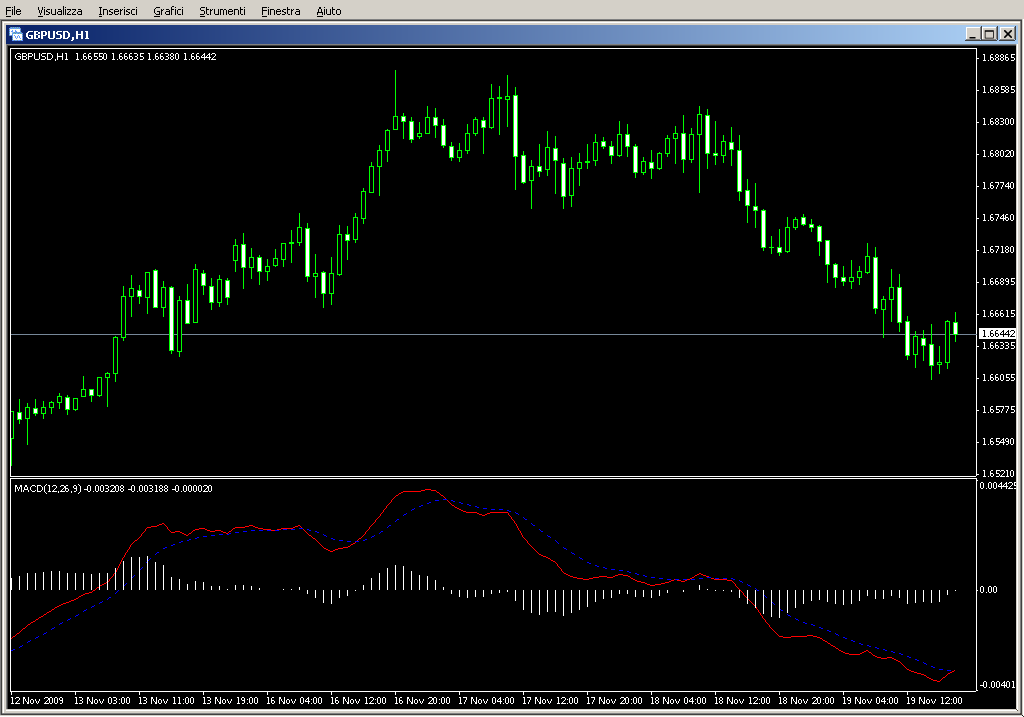Close the GBPUSD,H1 chart window
The width and height of the screenshot is (1024, 717).
click(1008, 34)
